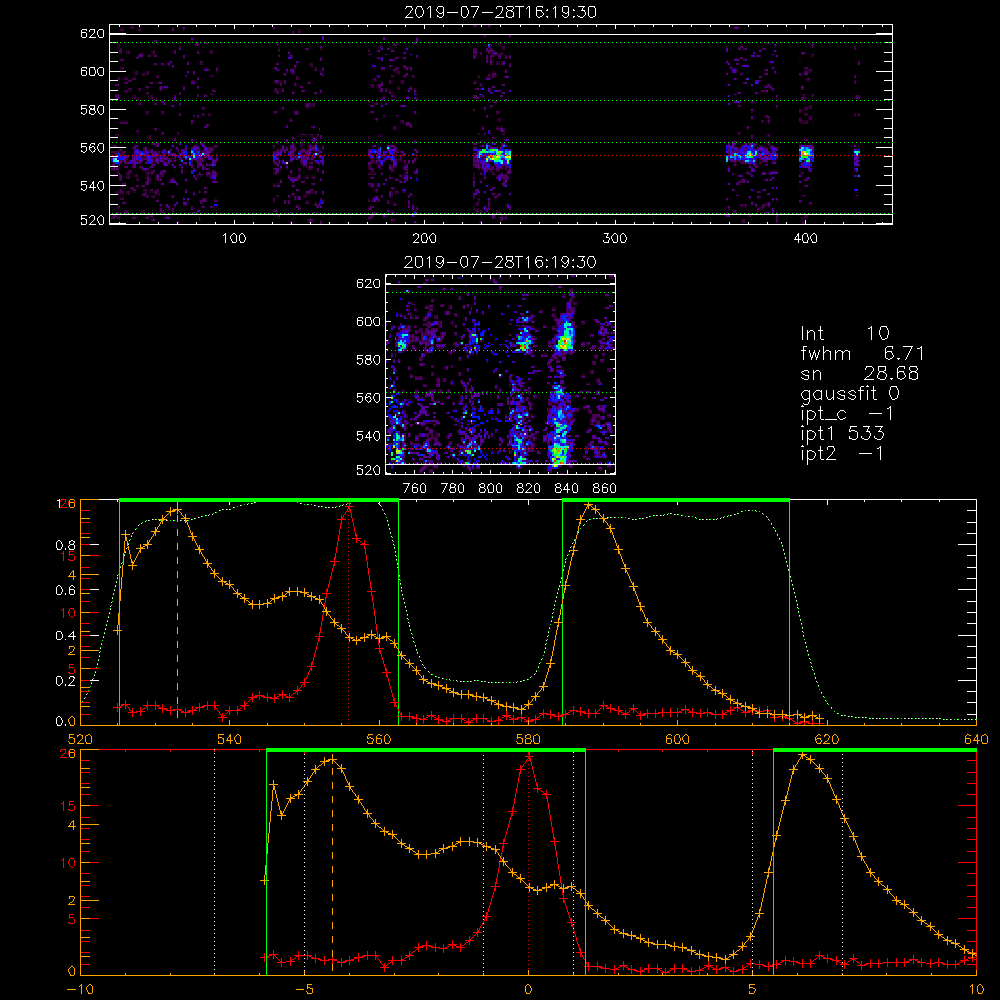1000x1000 pixels.
Task: Click the "Int 10" parameter readout
Action: coord(844,334)
